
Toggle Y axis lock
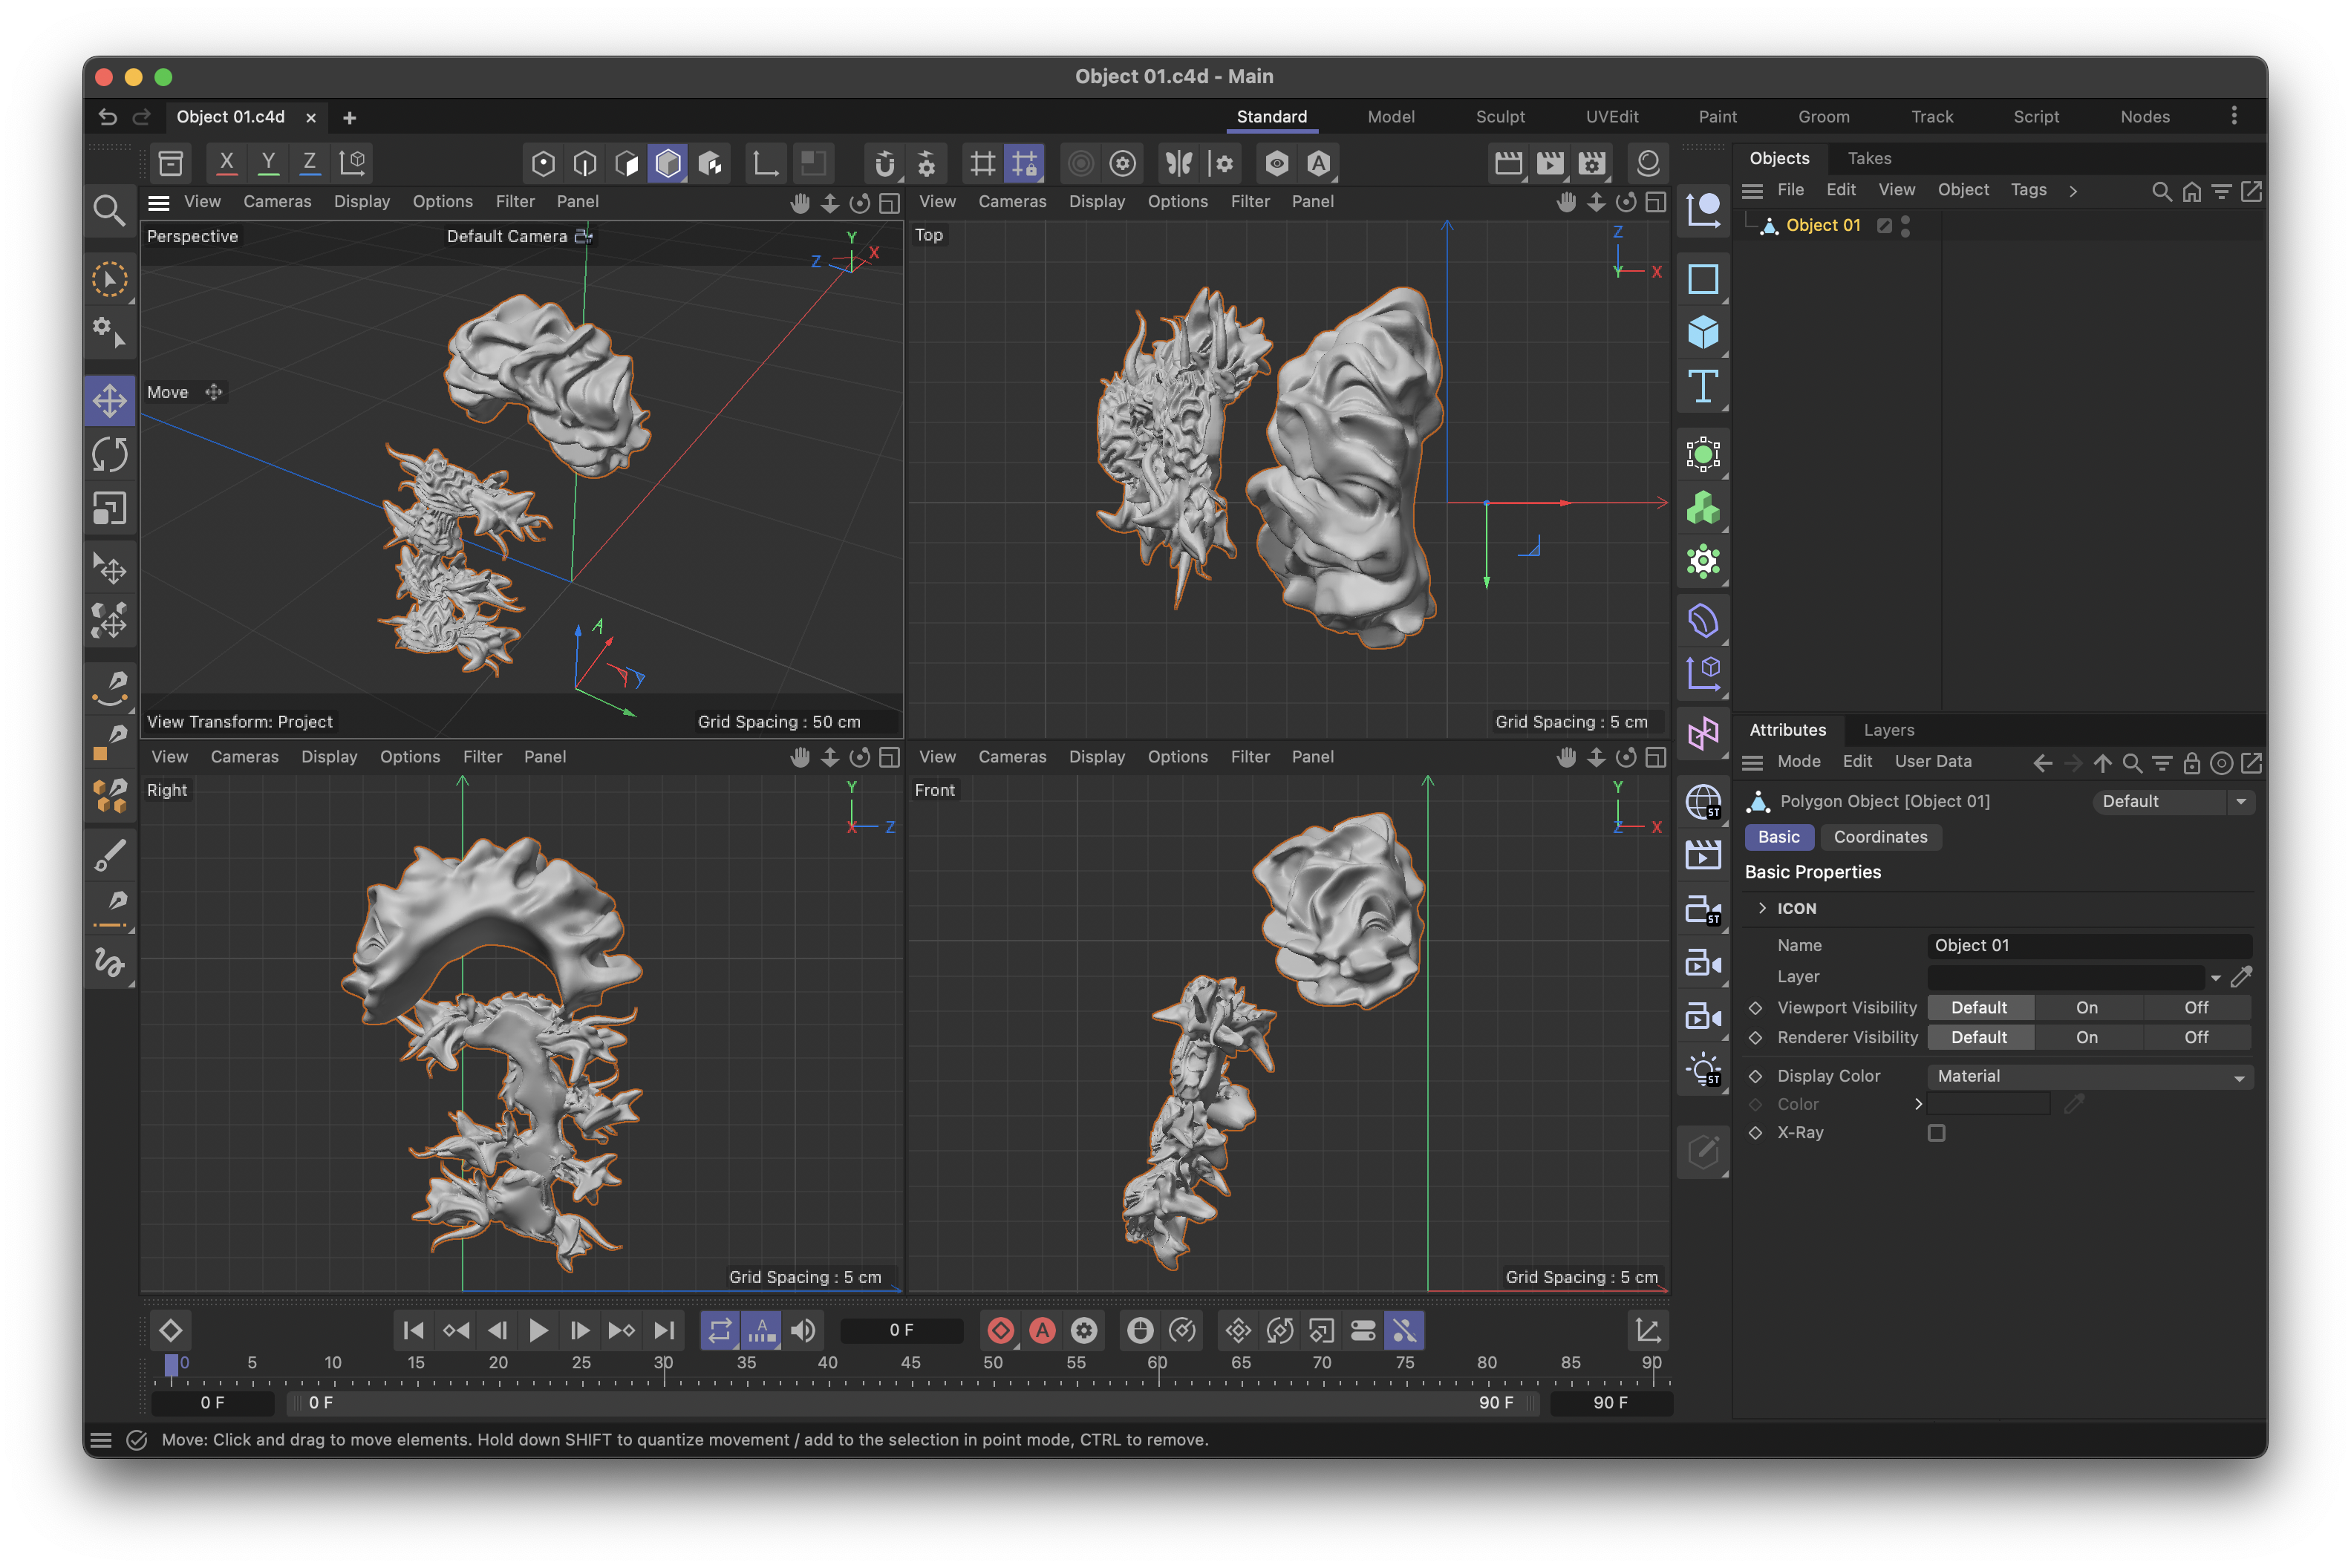click(268, 162)
